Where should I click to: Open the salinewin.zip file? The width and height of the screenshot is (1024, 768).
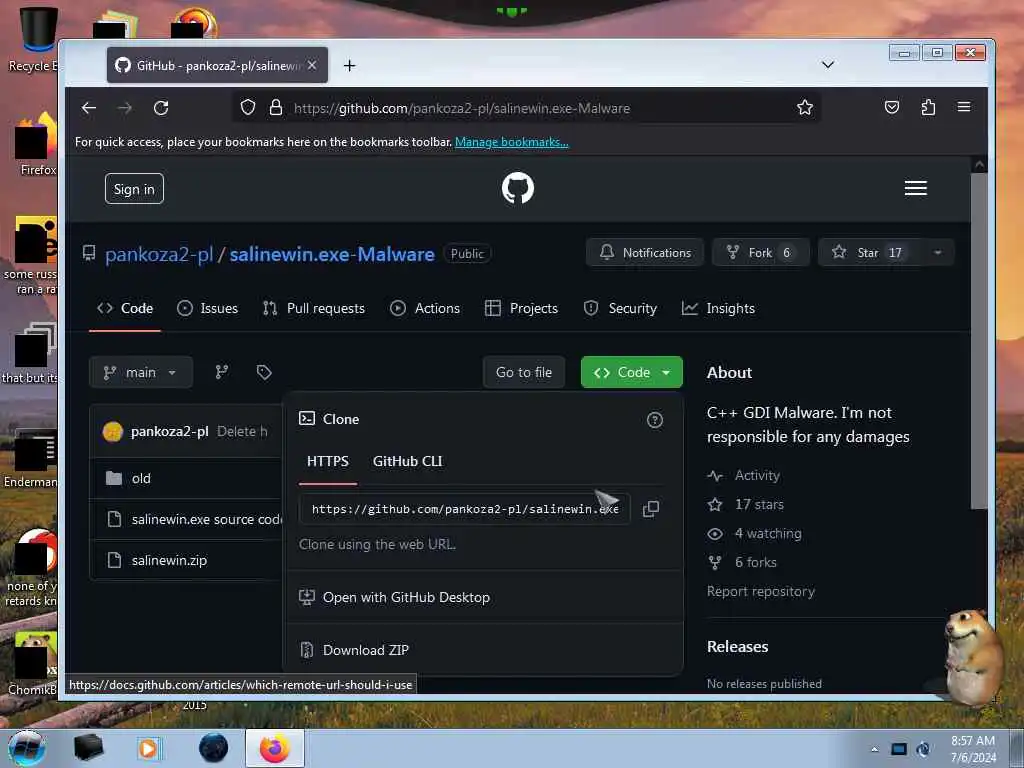(x=169, y=560)
